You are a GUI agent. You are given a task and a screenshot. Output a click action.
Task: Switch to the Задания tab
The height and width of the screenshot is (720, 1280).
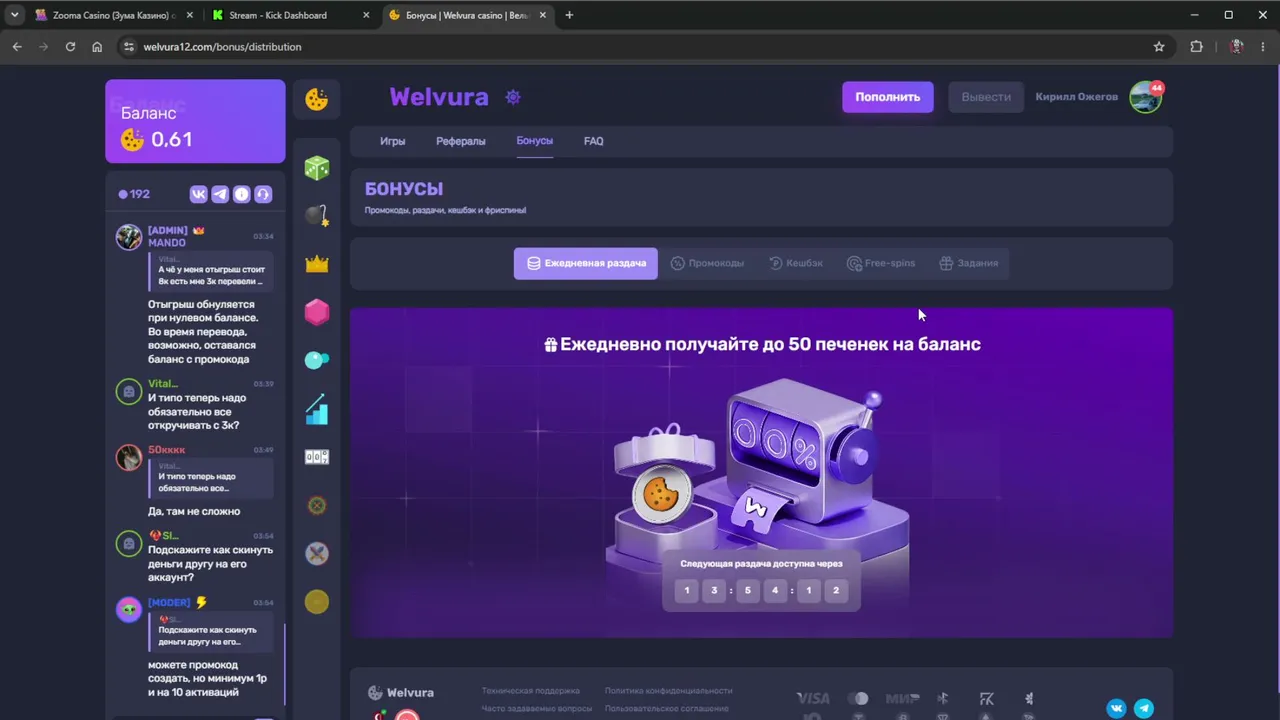[x=969, y=263]
